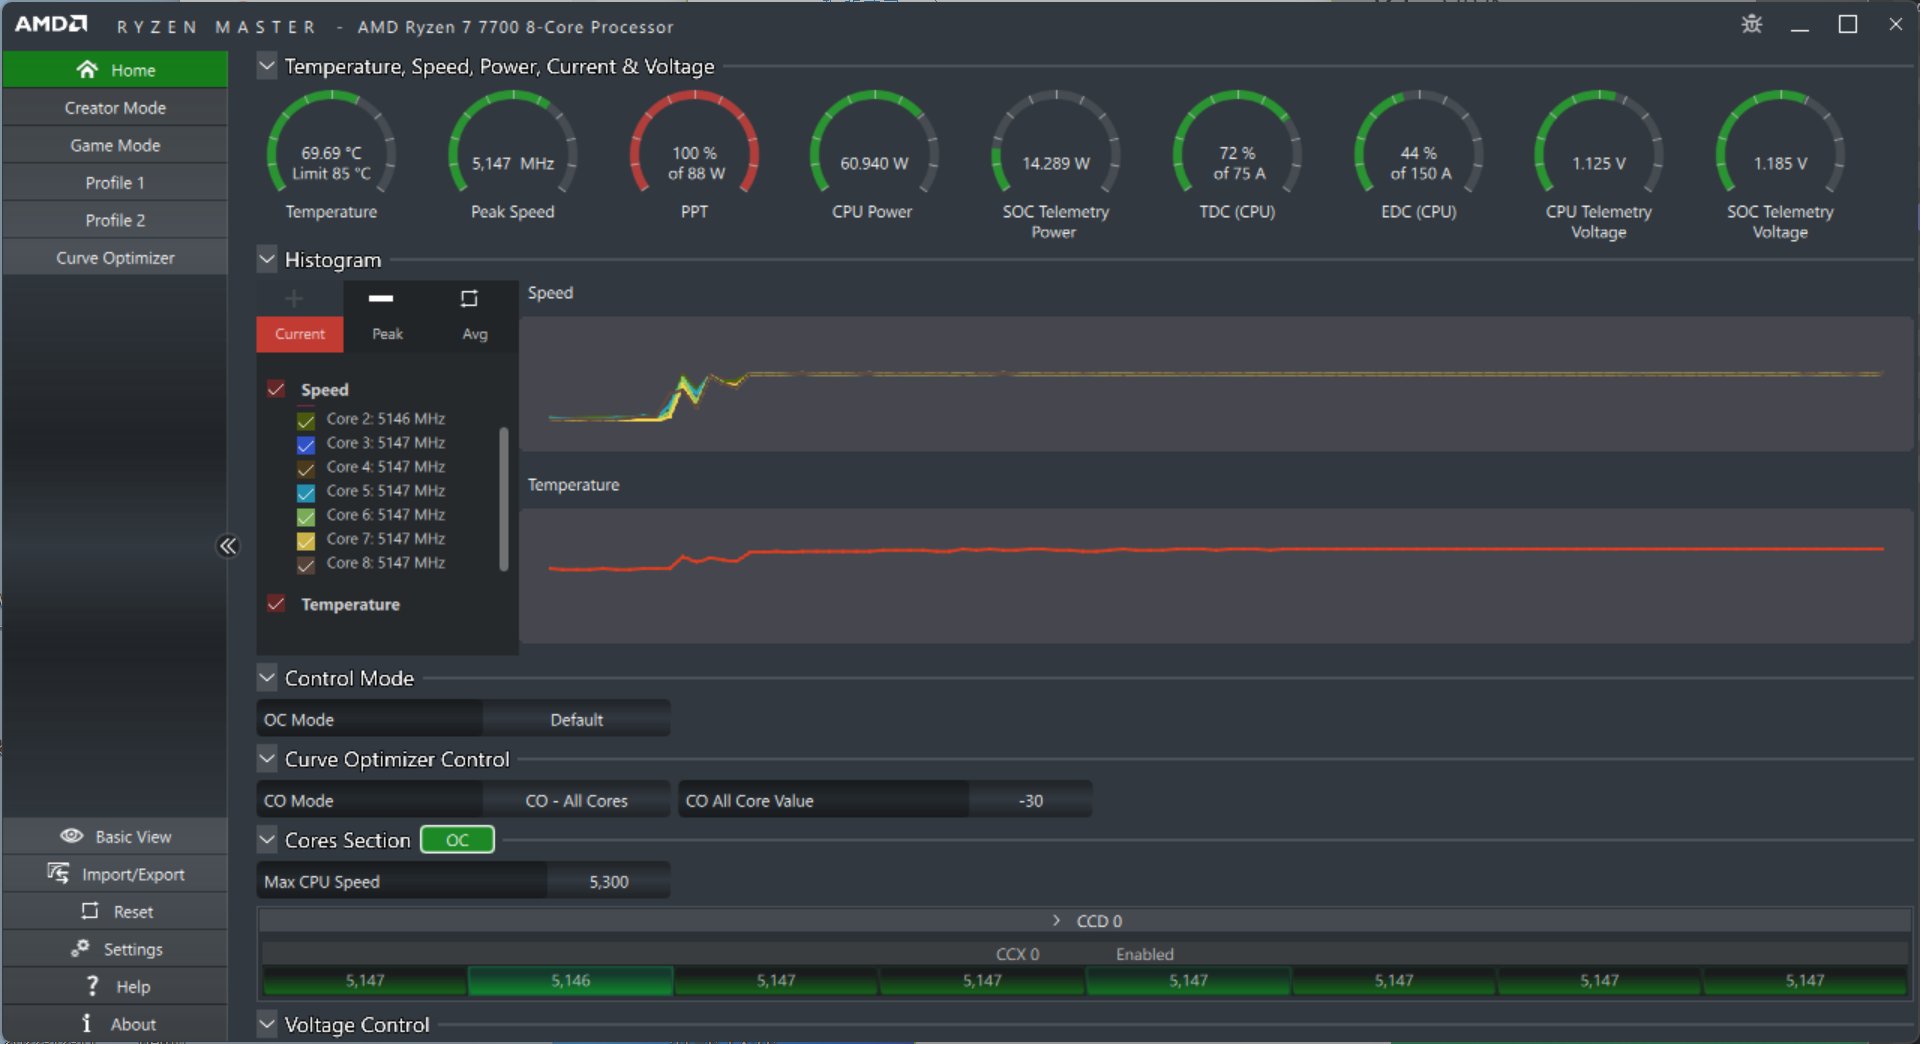Open the OC Mode Default dropdown
The width and height of the screenshot is (1920, 1044).
click(576, 719)
